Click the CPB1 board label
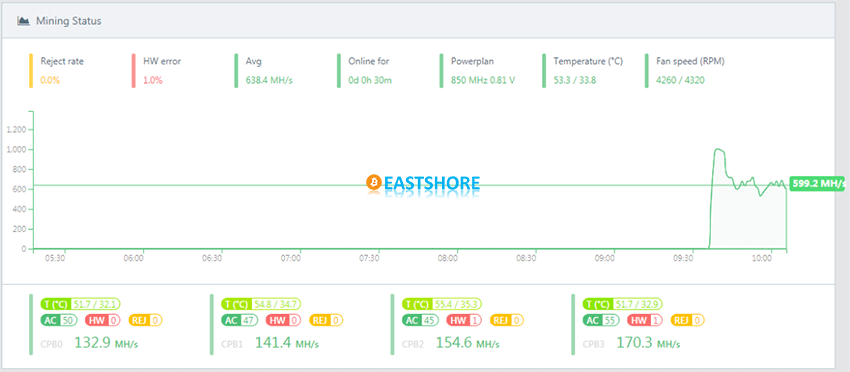The height and width of the screenshot is (372, 850). [x=231, y=344]
